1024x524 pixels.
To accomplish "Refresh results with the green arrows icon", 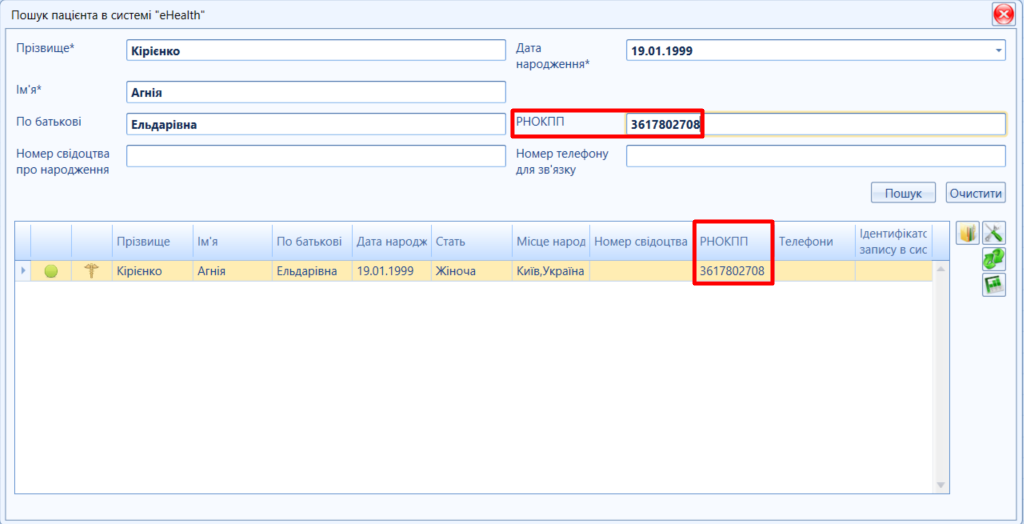I will pos(994,259).
